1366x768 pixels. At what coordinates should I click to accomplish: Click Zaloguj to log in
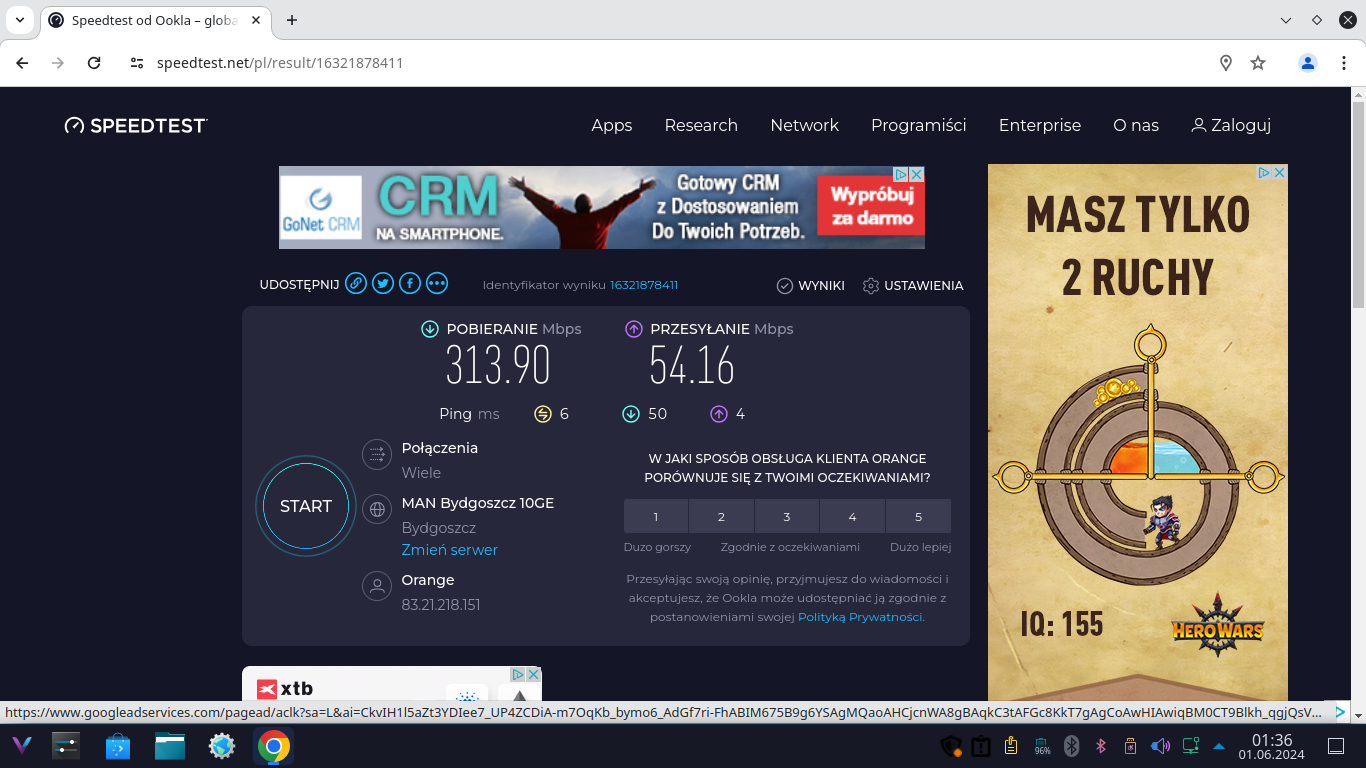(1231, 125)
